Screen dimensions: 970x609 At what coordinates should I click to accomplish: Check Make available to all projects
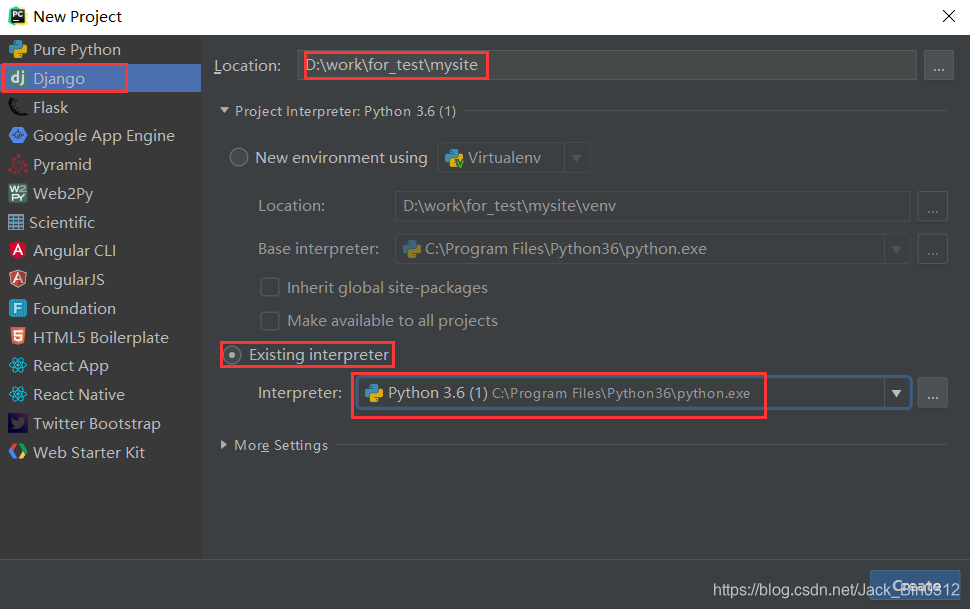pos(270,321)
